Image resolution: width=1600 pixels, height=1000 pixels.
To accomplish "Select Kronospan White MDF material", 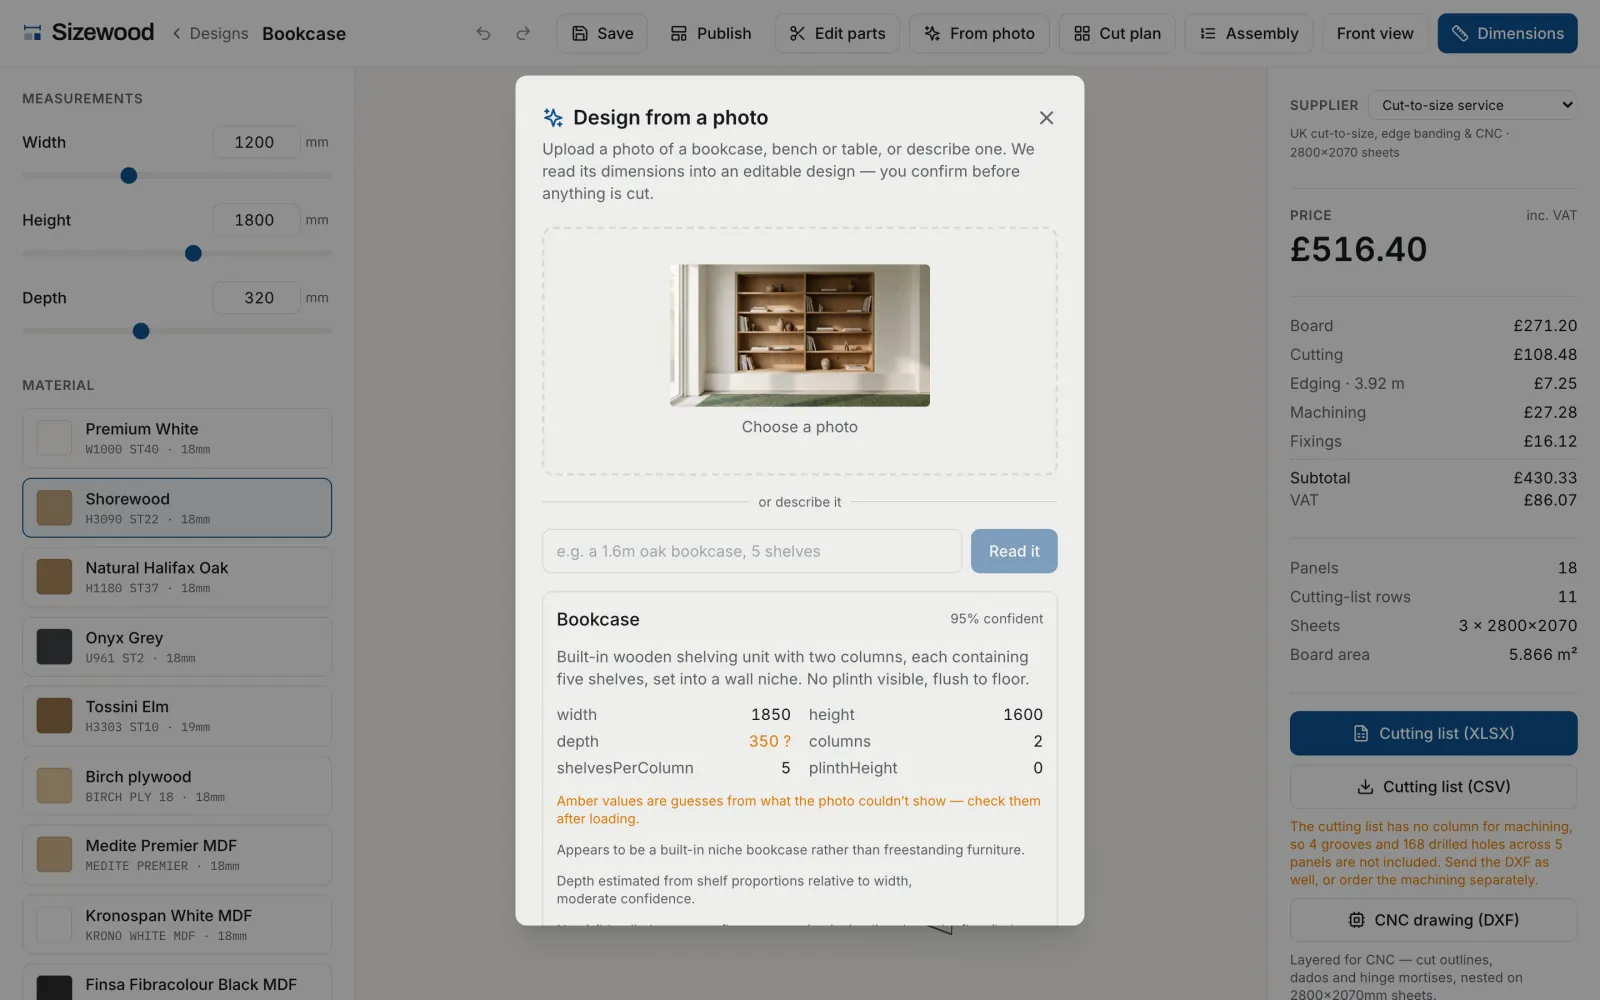I will tap(177, 925).
